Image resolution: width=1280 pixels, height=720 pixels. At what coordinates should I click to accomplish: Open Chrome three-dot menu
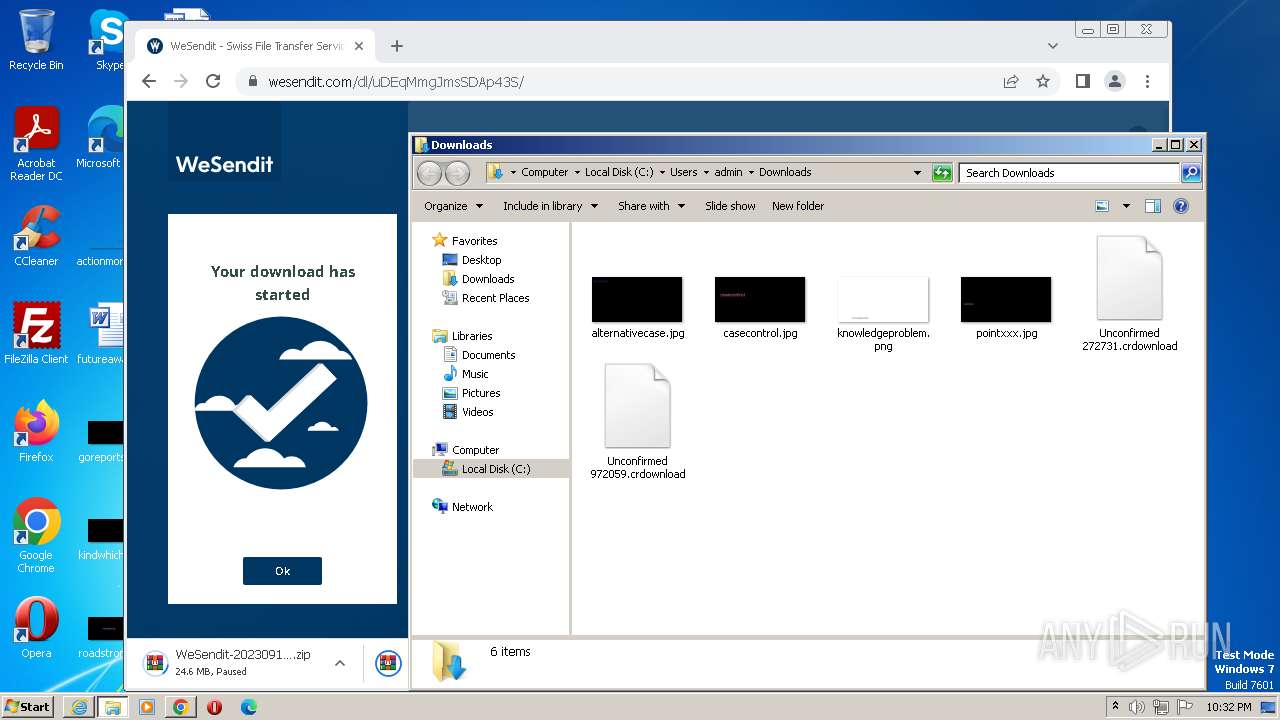(x=1147, y=82)
